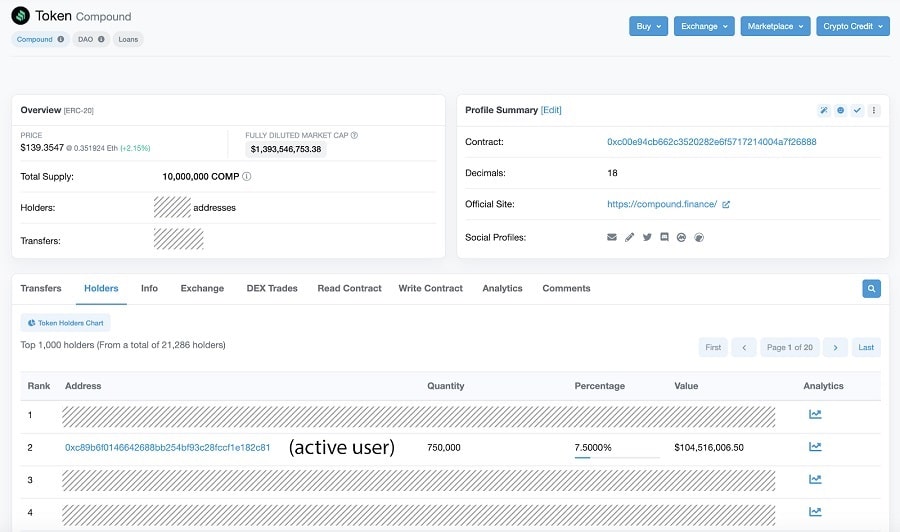Click the checkmark icon in Profile Summary
Viewport: 900px width, 532px height.
pyautogui.click(x=857, y=110)
